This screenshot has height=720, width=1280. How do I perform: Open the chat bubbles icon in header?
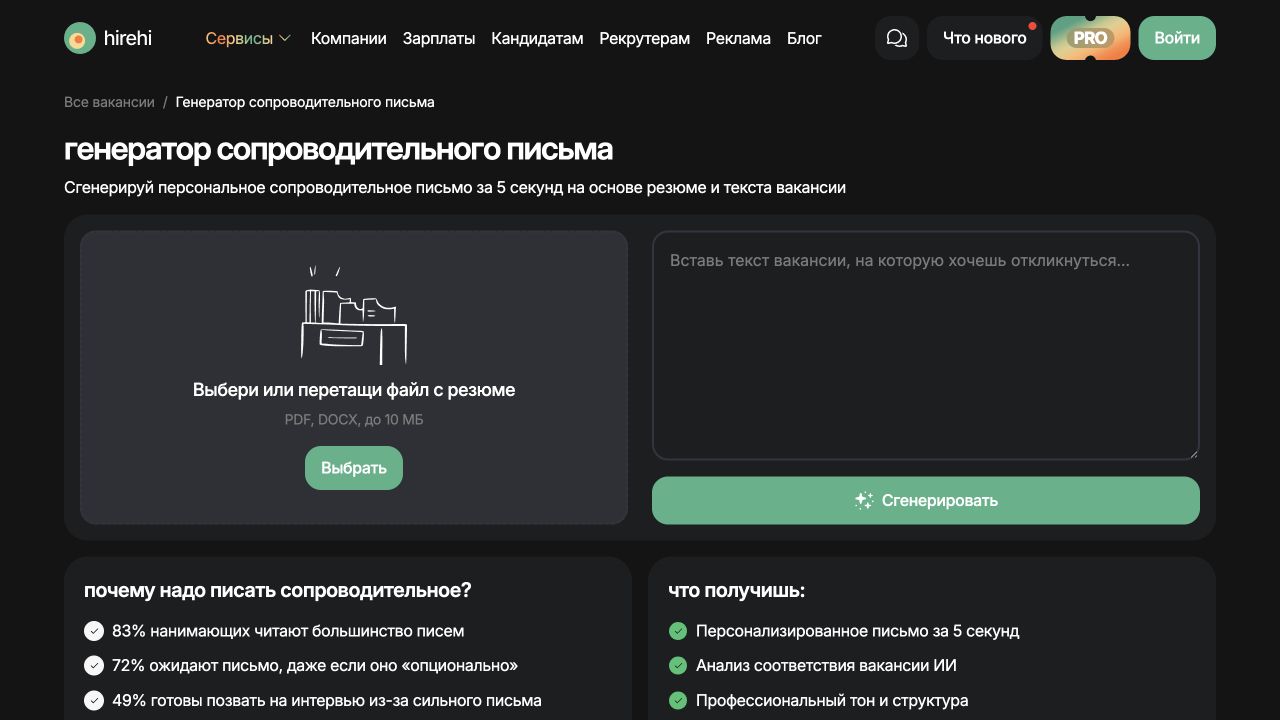pyautogui.click(x=897, y=38)
